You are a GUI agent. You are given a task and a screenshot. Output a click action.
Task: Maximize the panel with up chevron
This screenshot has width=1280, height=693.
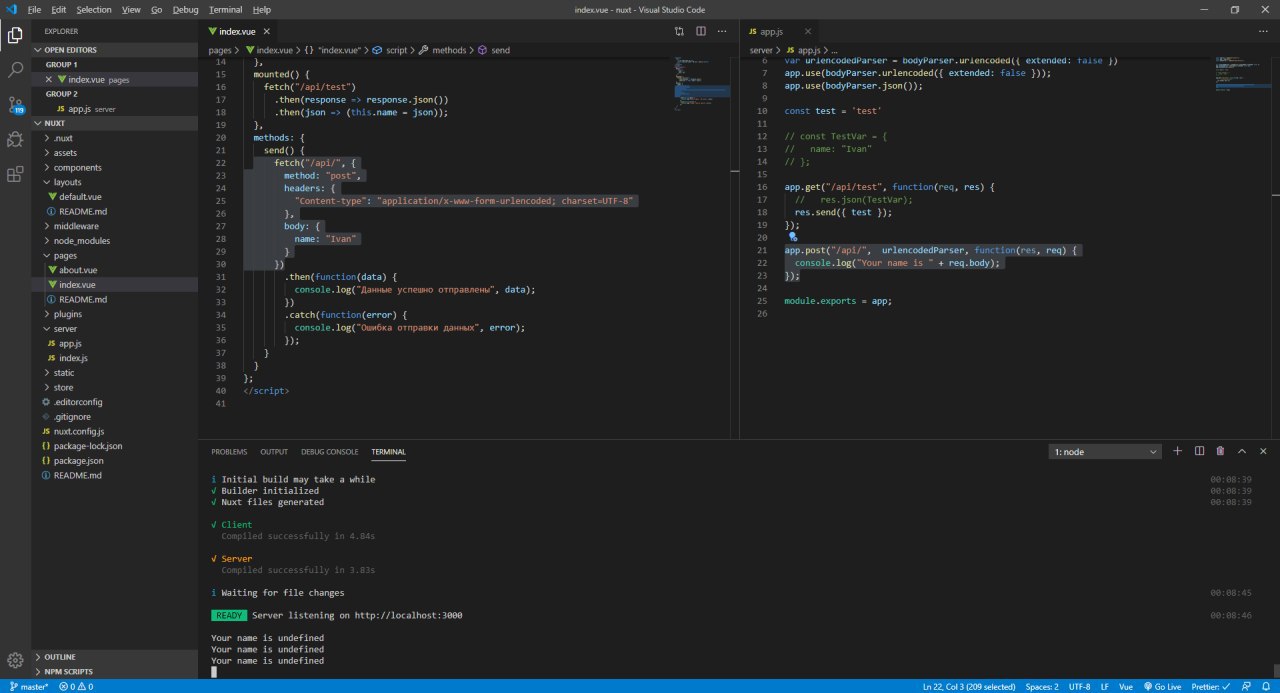(1241, 451)
